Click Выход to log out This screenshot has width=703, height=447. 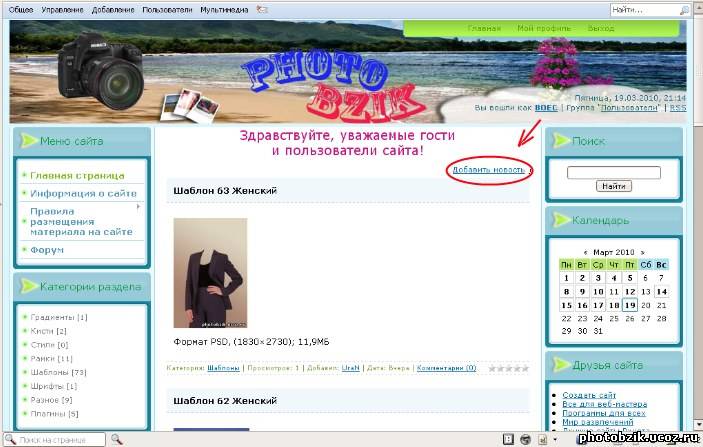click(601, 28)
